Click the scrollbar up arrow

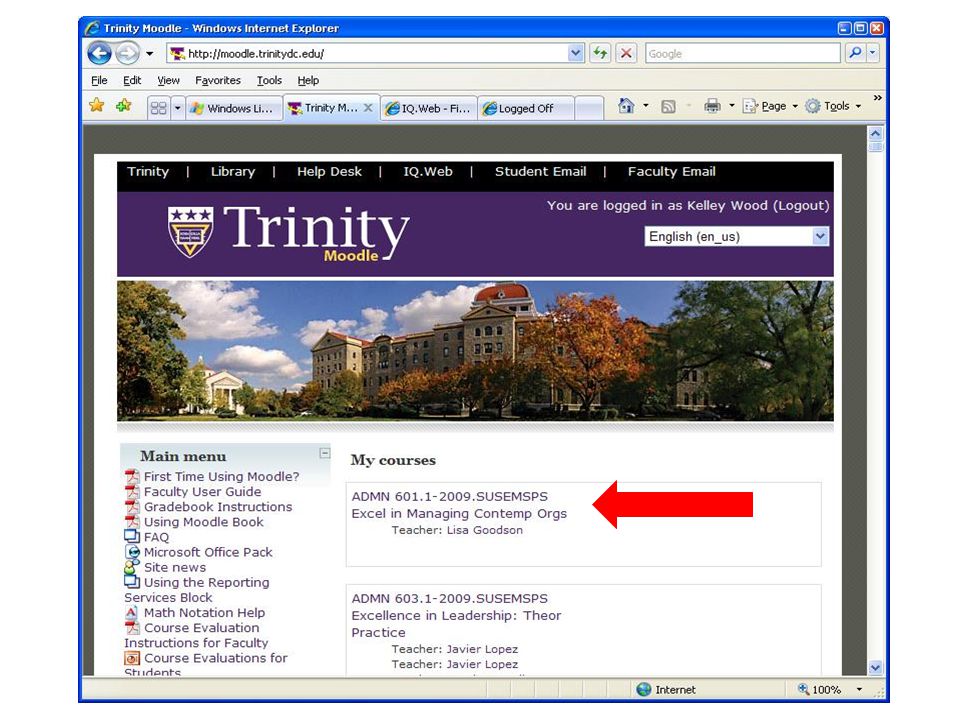coord(876,133)
